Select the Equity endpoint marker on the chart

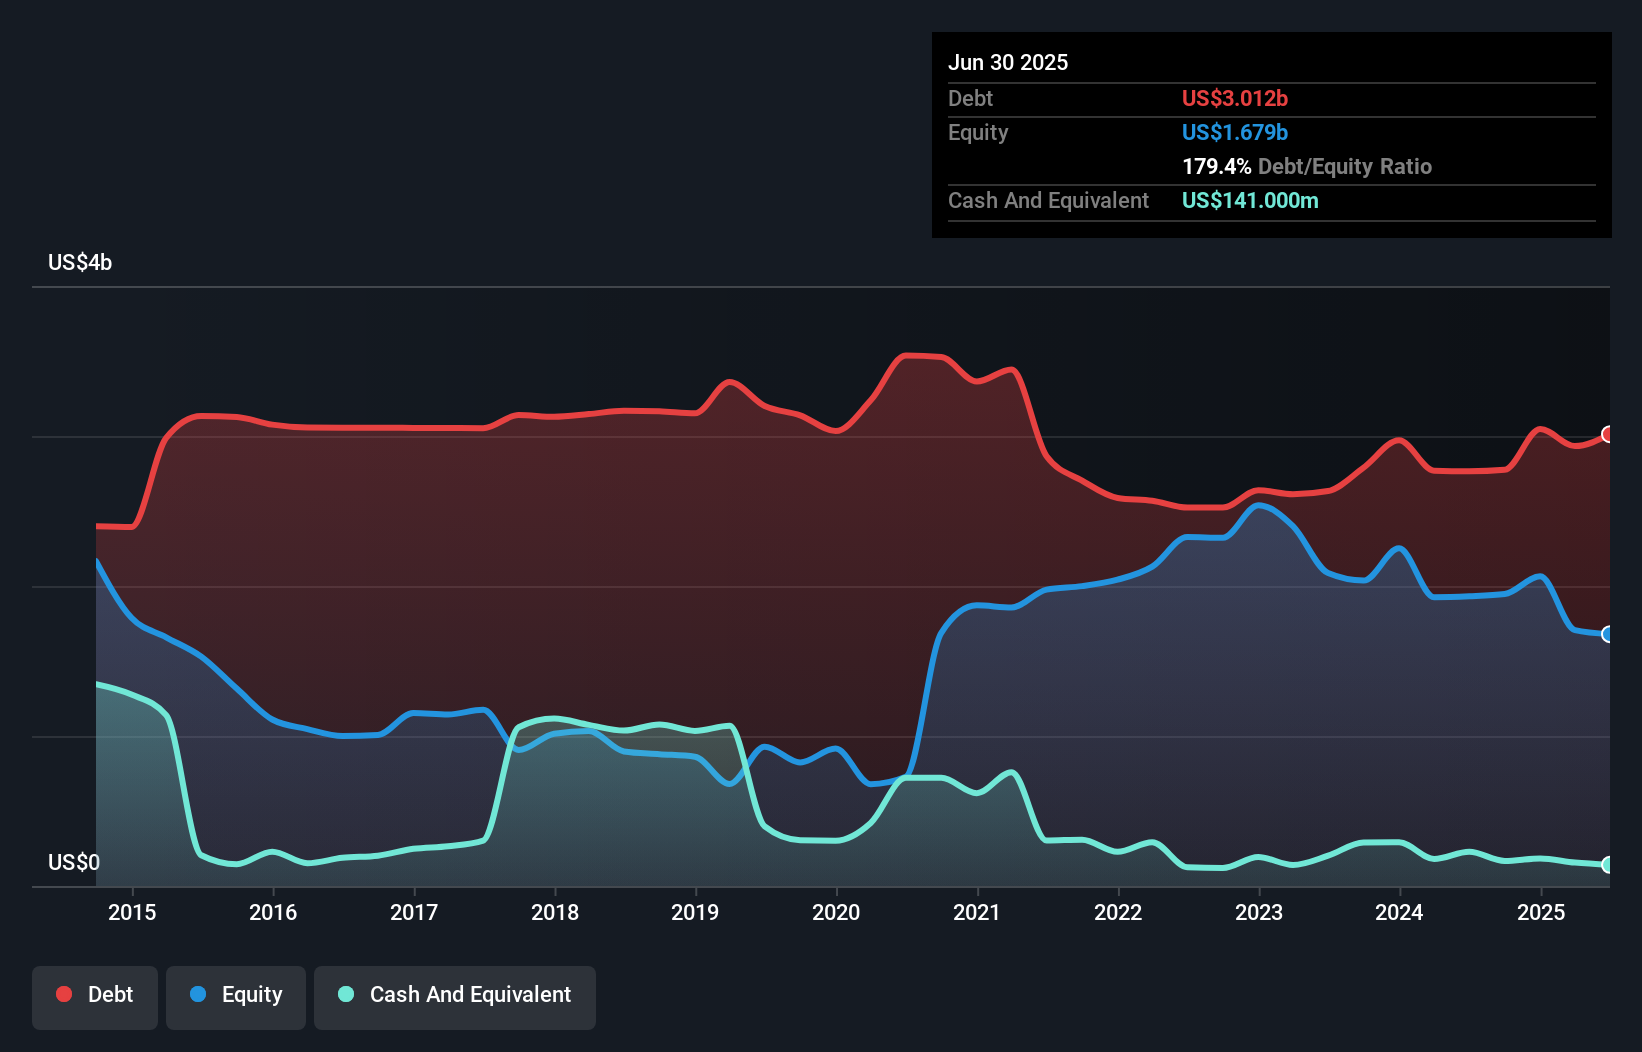tap(1605, 633)
